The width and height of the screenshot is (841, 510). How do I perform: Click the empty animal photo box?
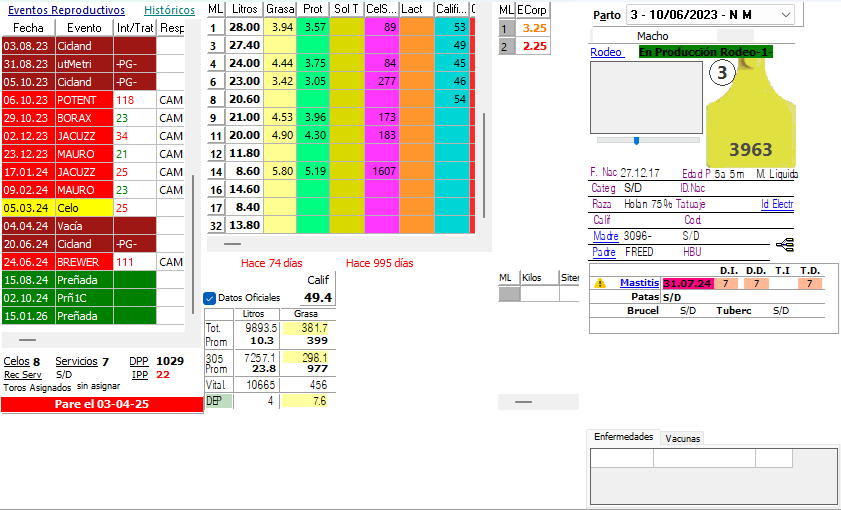click(646, 97)
